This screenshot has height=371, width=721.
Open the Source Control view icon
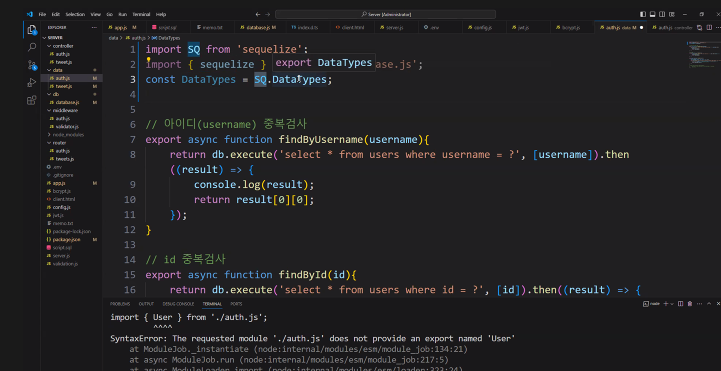(32, 64)
